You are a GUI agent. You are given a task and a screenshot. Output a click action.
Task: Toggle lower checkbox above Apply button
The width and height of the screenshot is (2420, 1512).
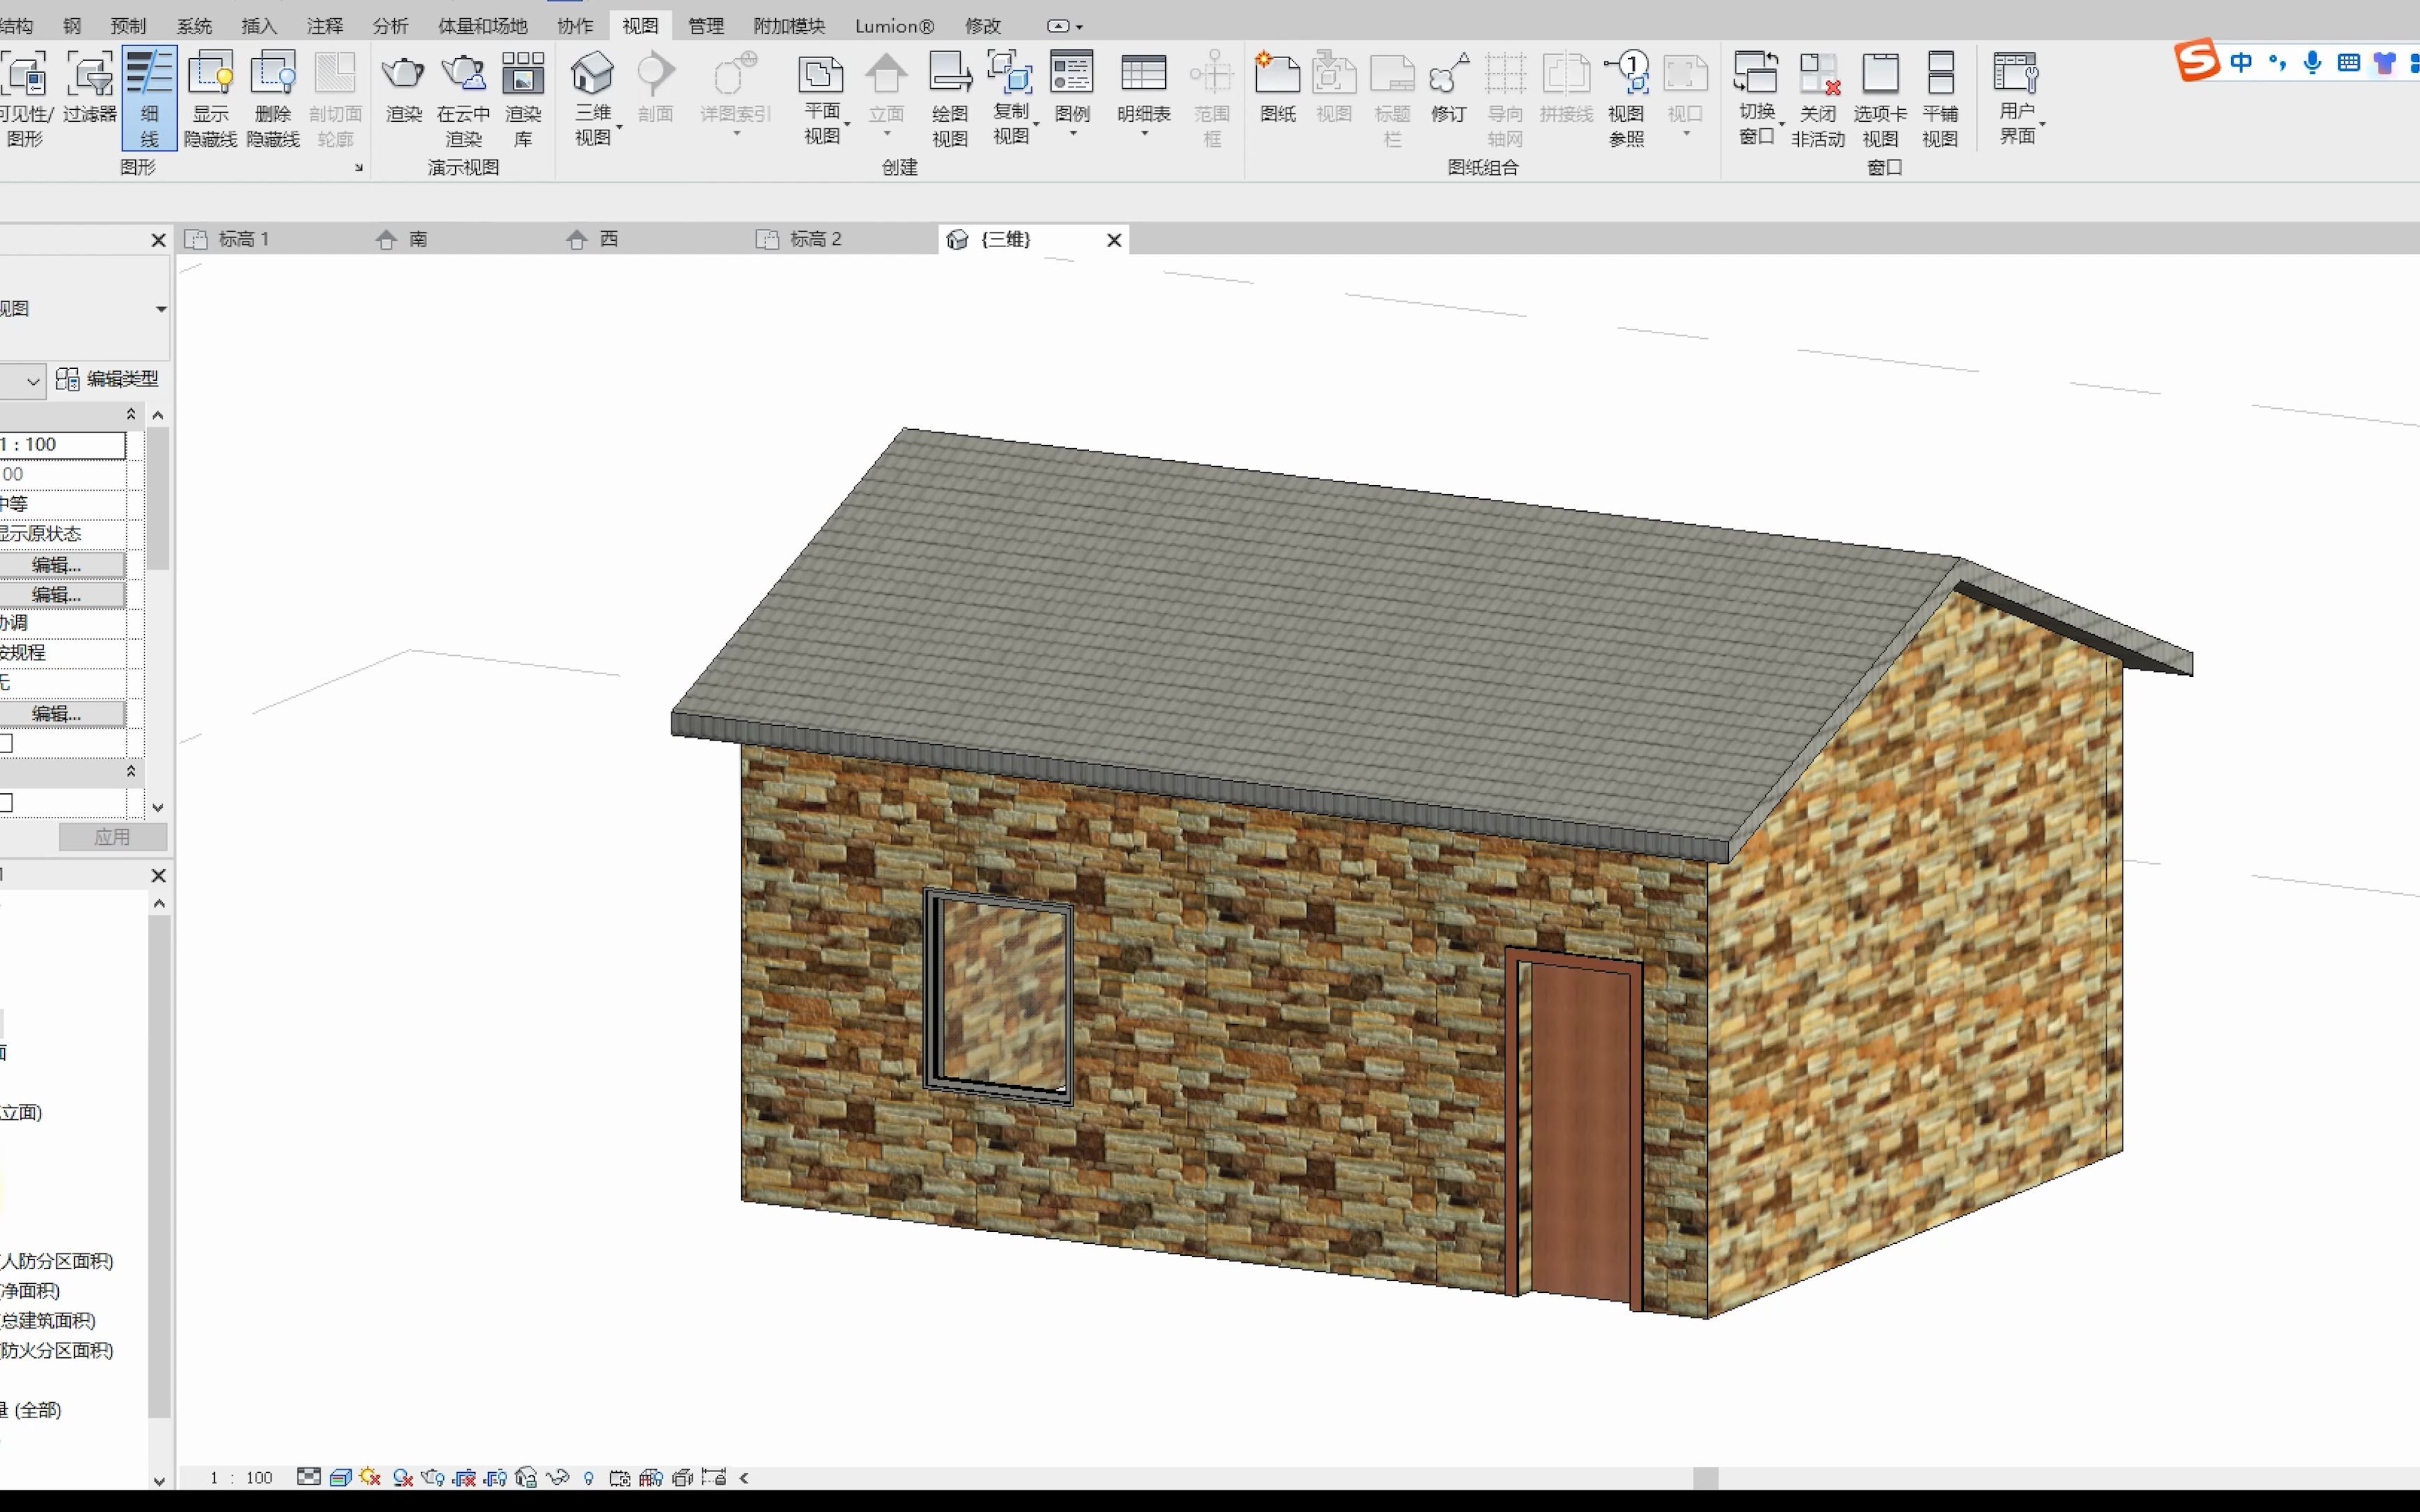tap(6, 803)
